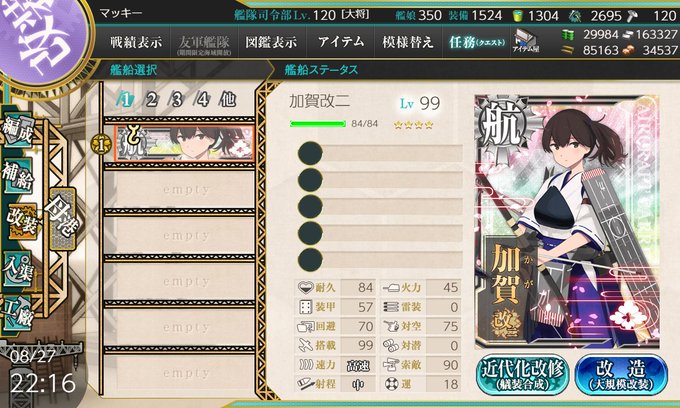The width and height of the screenshot is (680, 408).
Task: Click the 近代化改修 modernization button
Action: (x=523, y=374)
